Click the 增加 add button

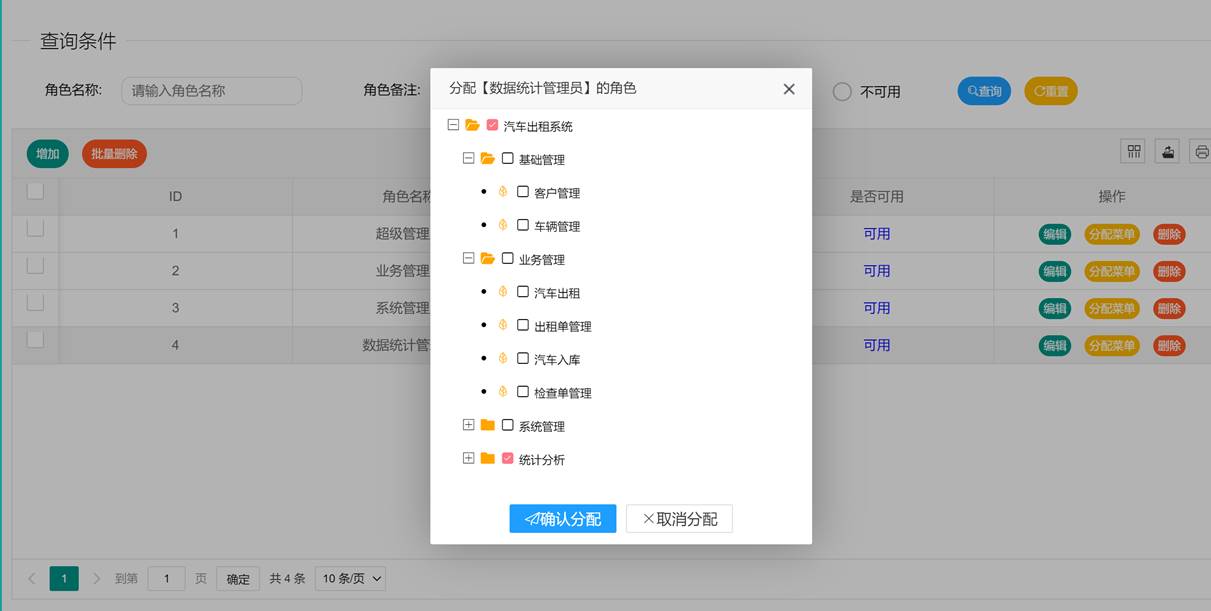(x=47, y=154)
